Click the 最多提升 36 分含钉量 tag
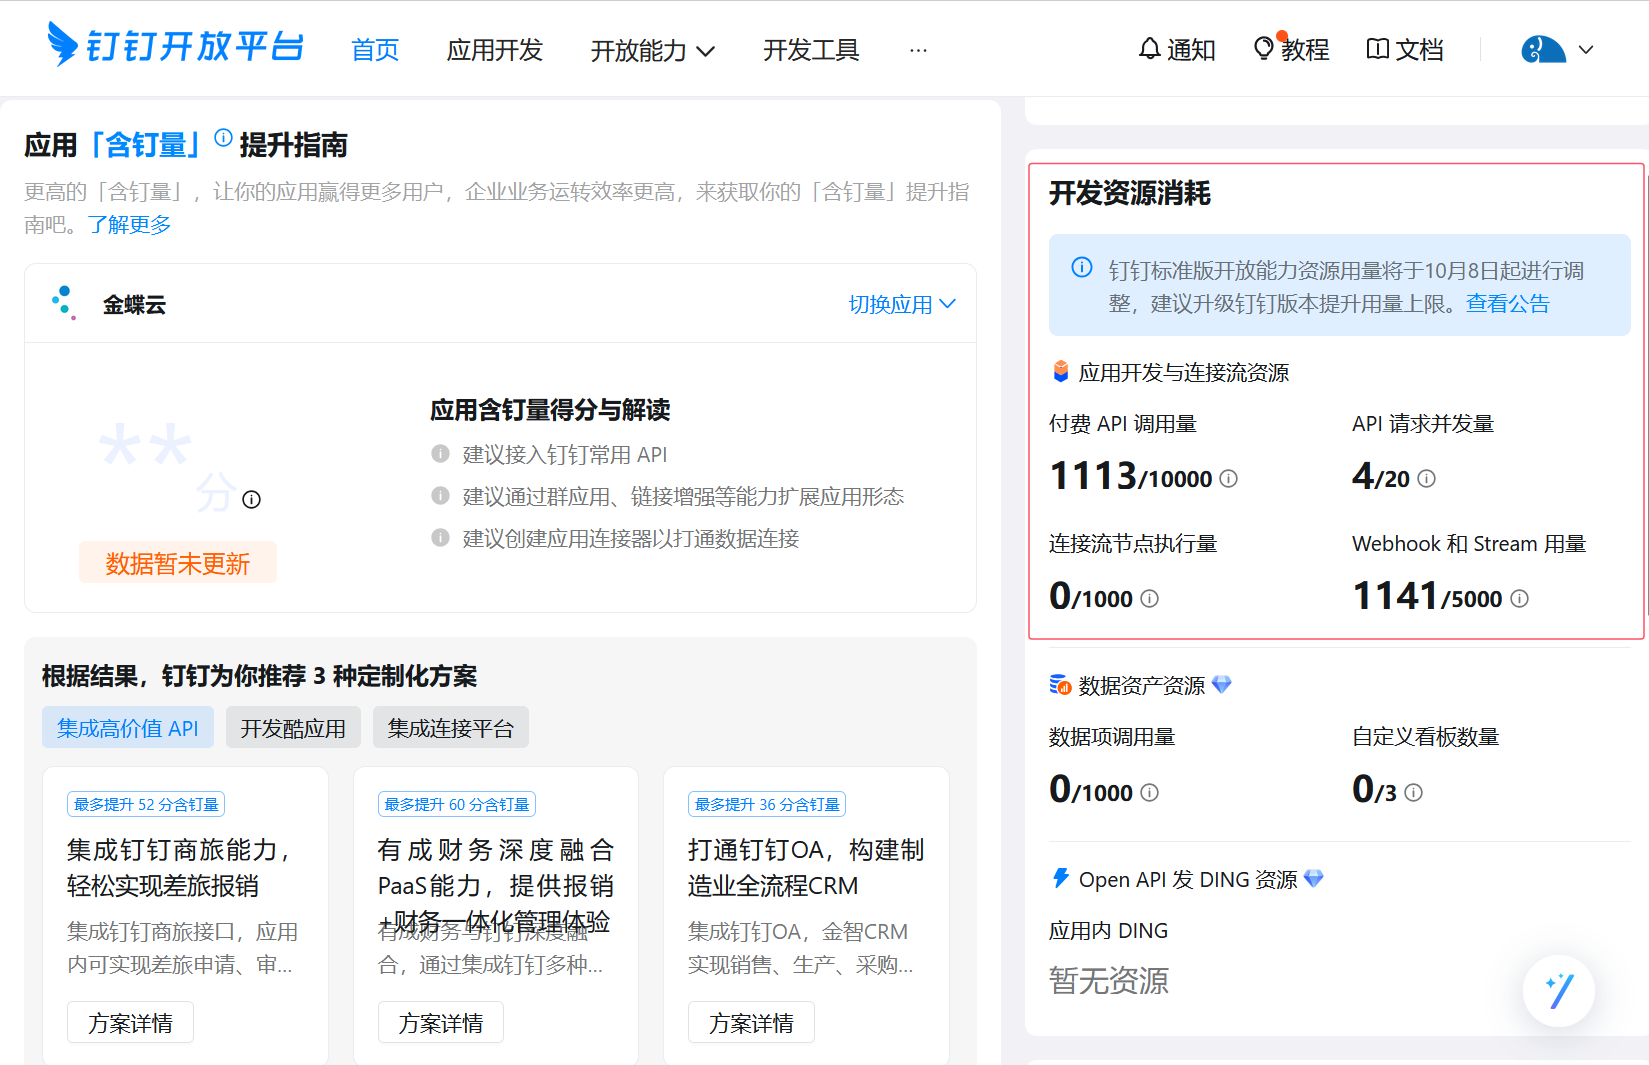 [767, 804]
